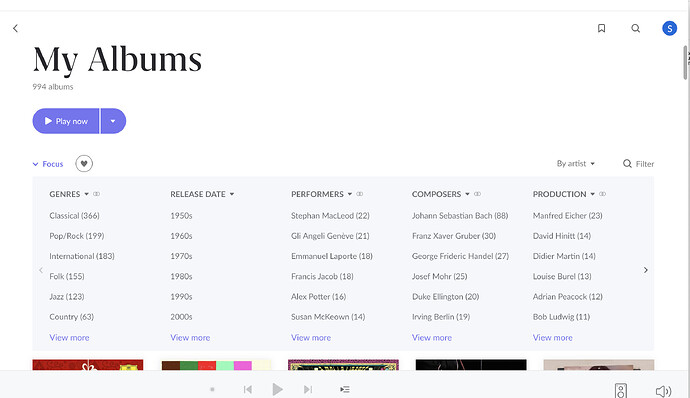Skip to the next track

[308, 389]
